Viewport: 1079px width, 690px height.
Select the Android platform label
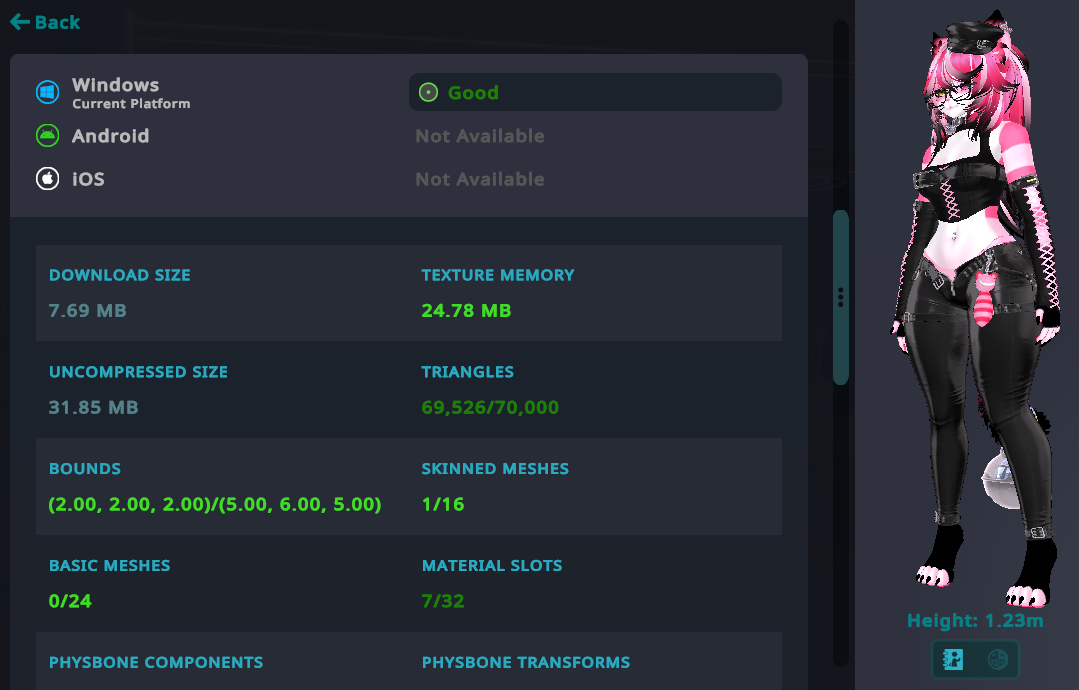coord(111,136)
